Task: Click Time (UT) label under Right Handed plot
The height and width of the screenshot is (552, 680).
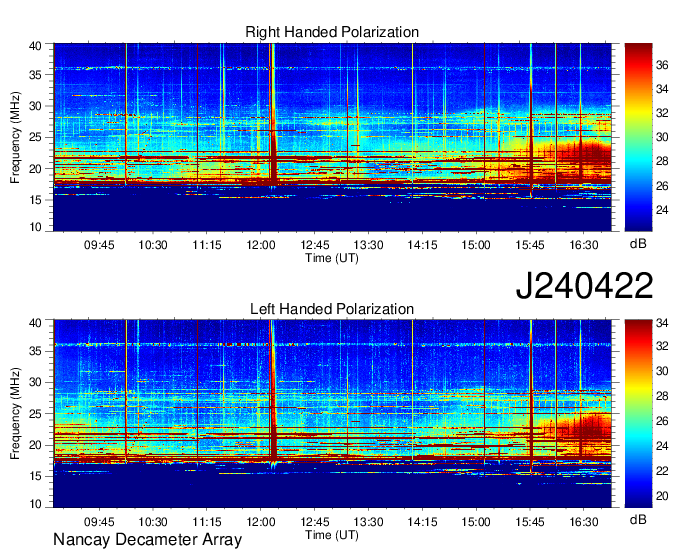Action: (332, 258)
